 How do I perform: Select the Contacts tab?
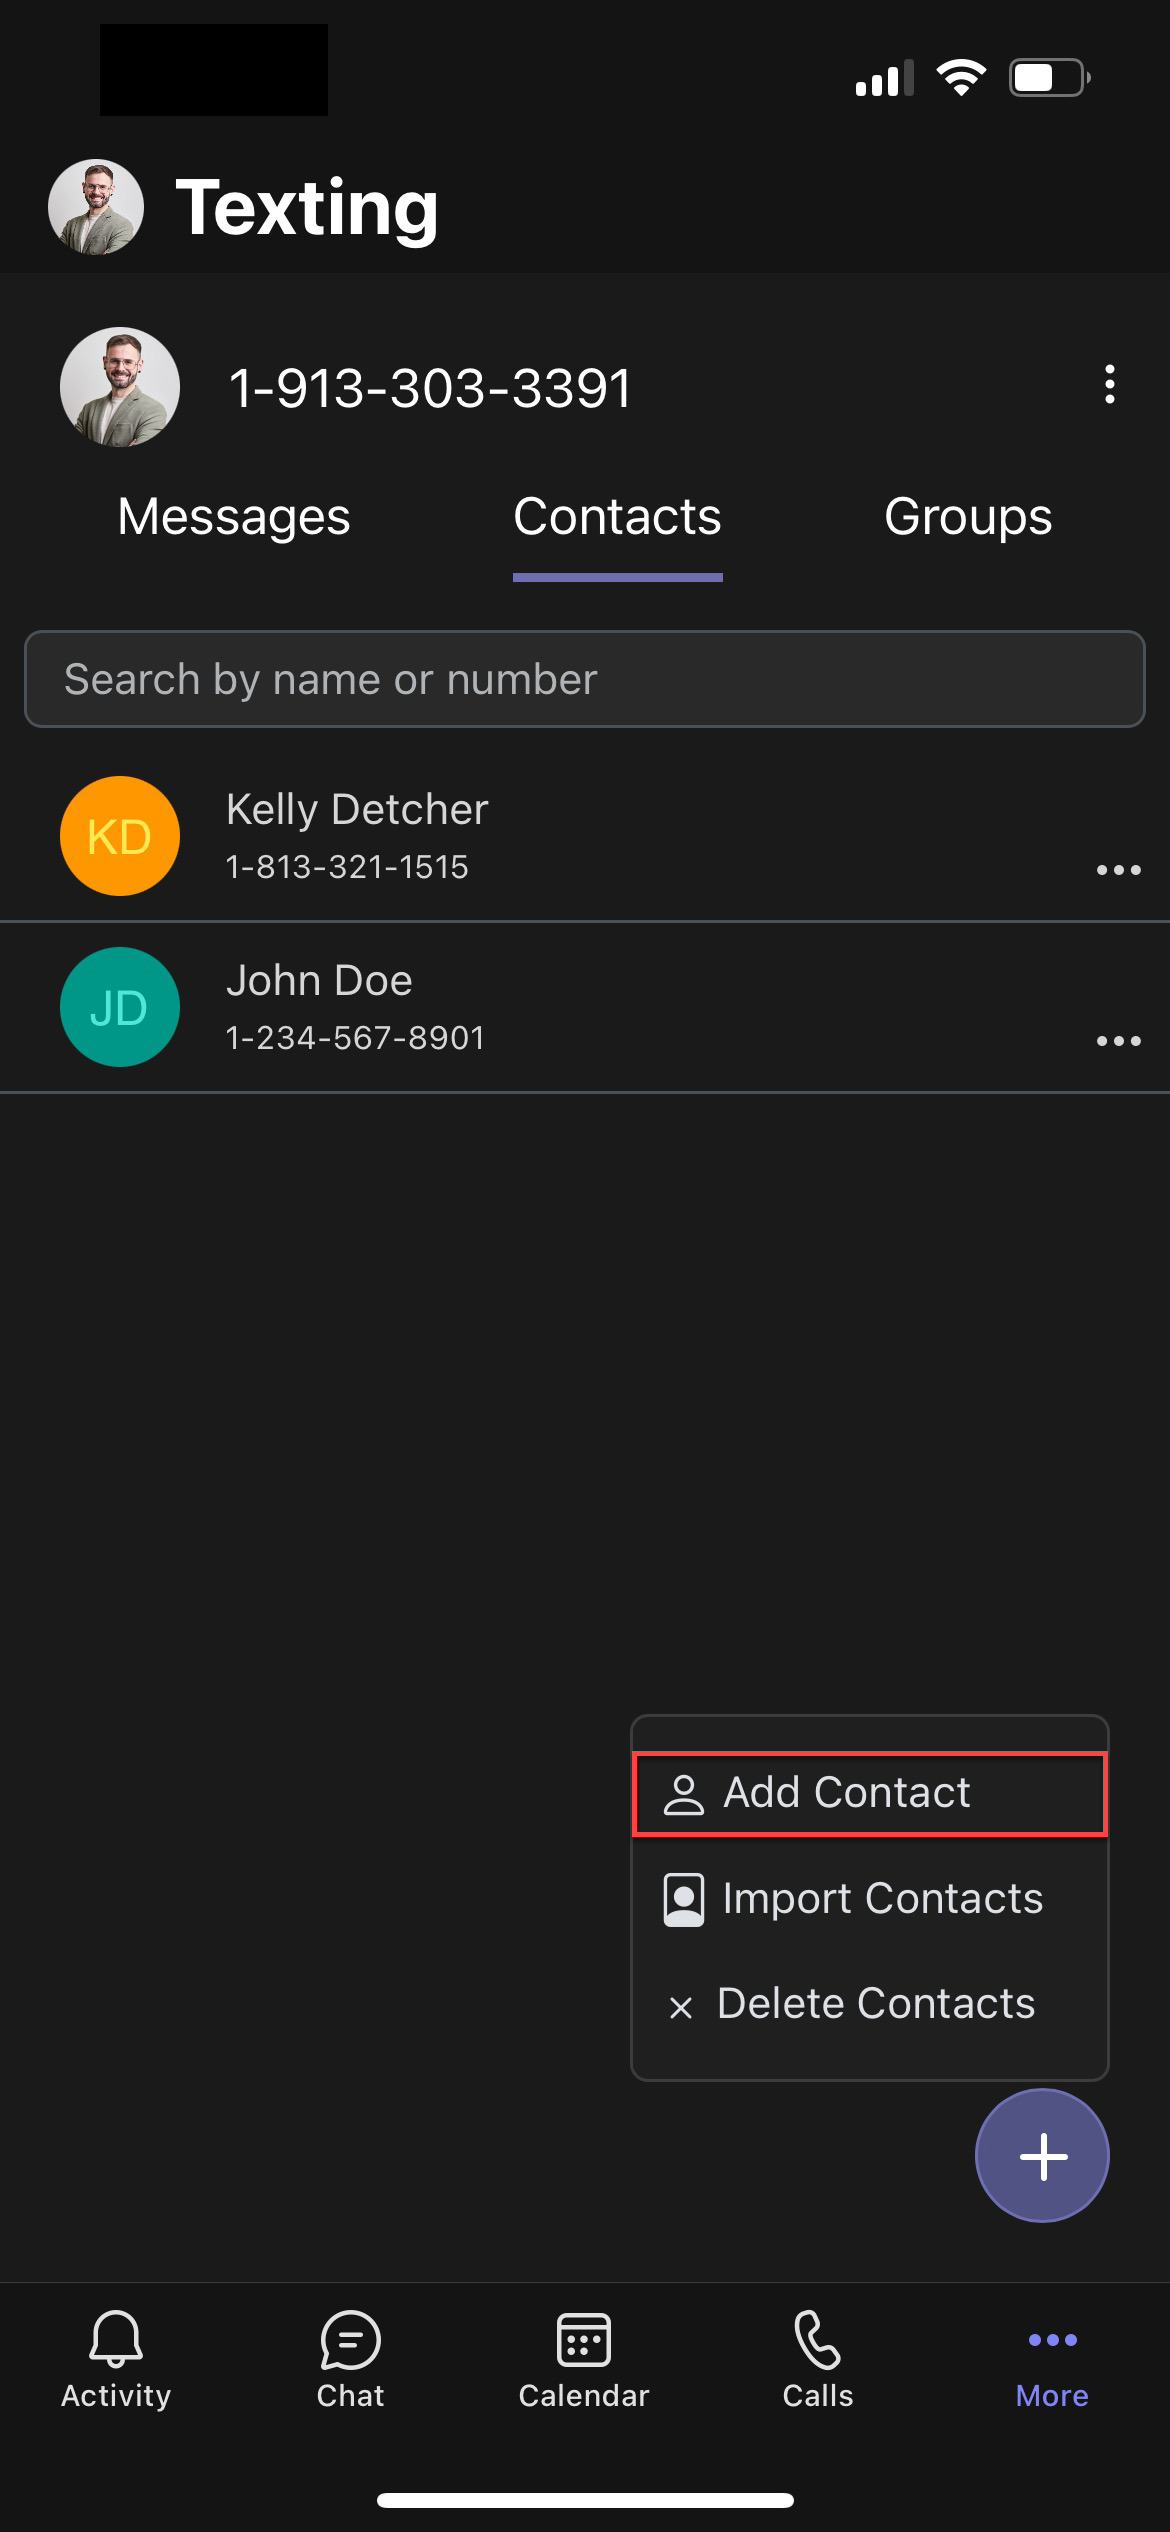point(617,517)
